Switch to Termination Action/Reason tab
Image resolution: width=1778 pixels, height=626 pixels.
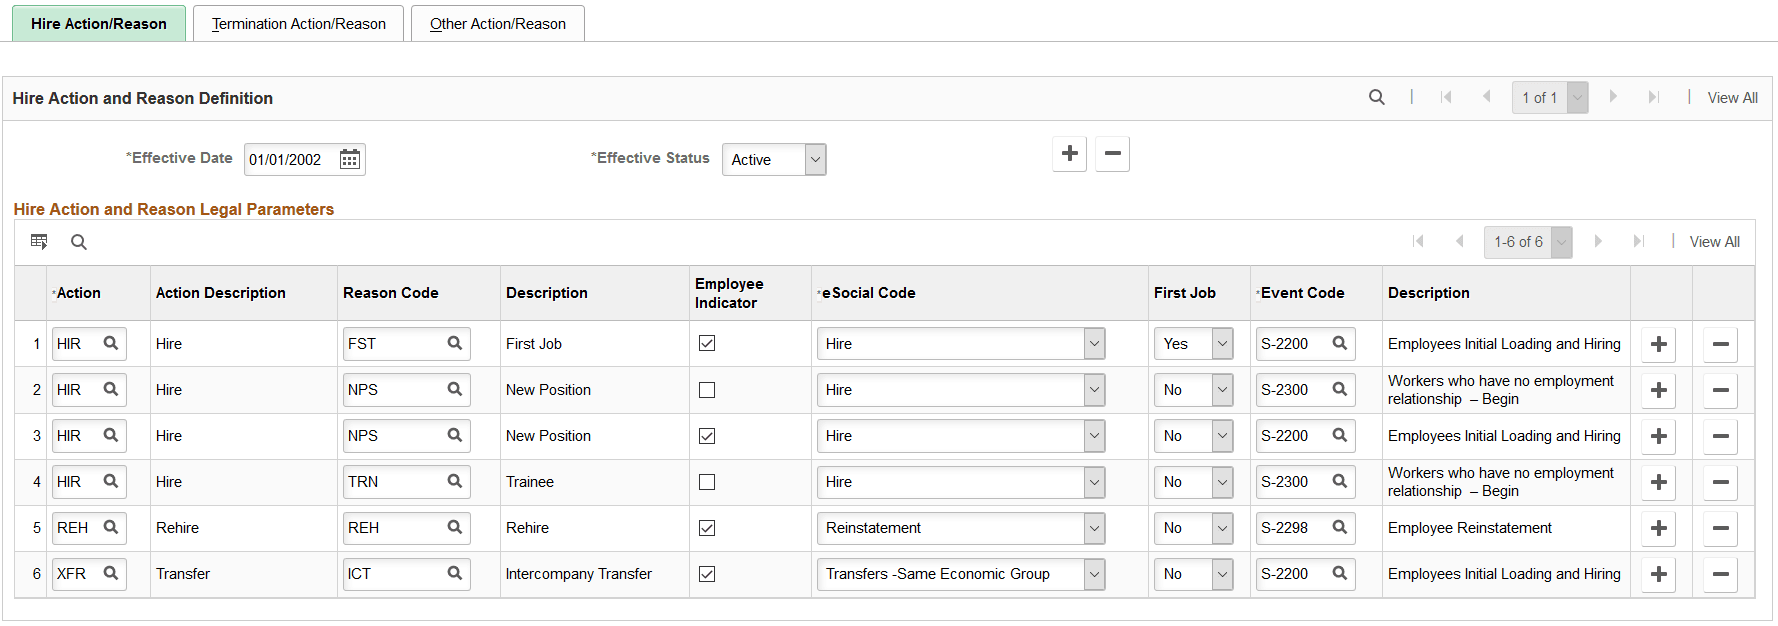point(298,24)
